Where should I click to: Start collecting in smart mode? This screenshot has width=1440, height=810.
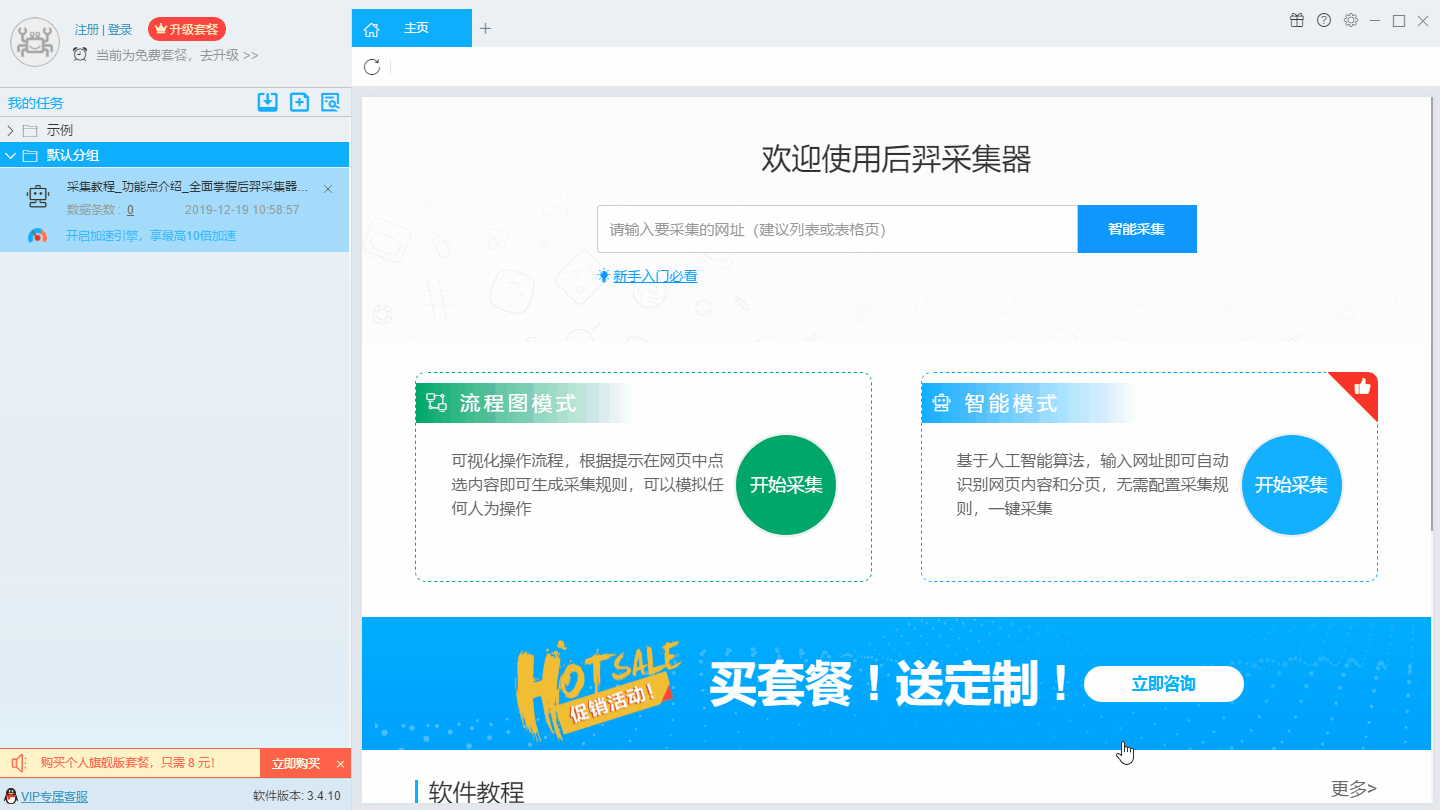click(1291, 485)
